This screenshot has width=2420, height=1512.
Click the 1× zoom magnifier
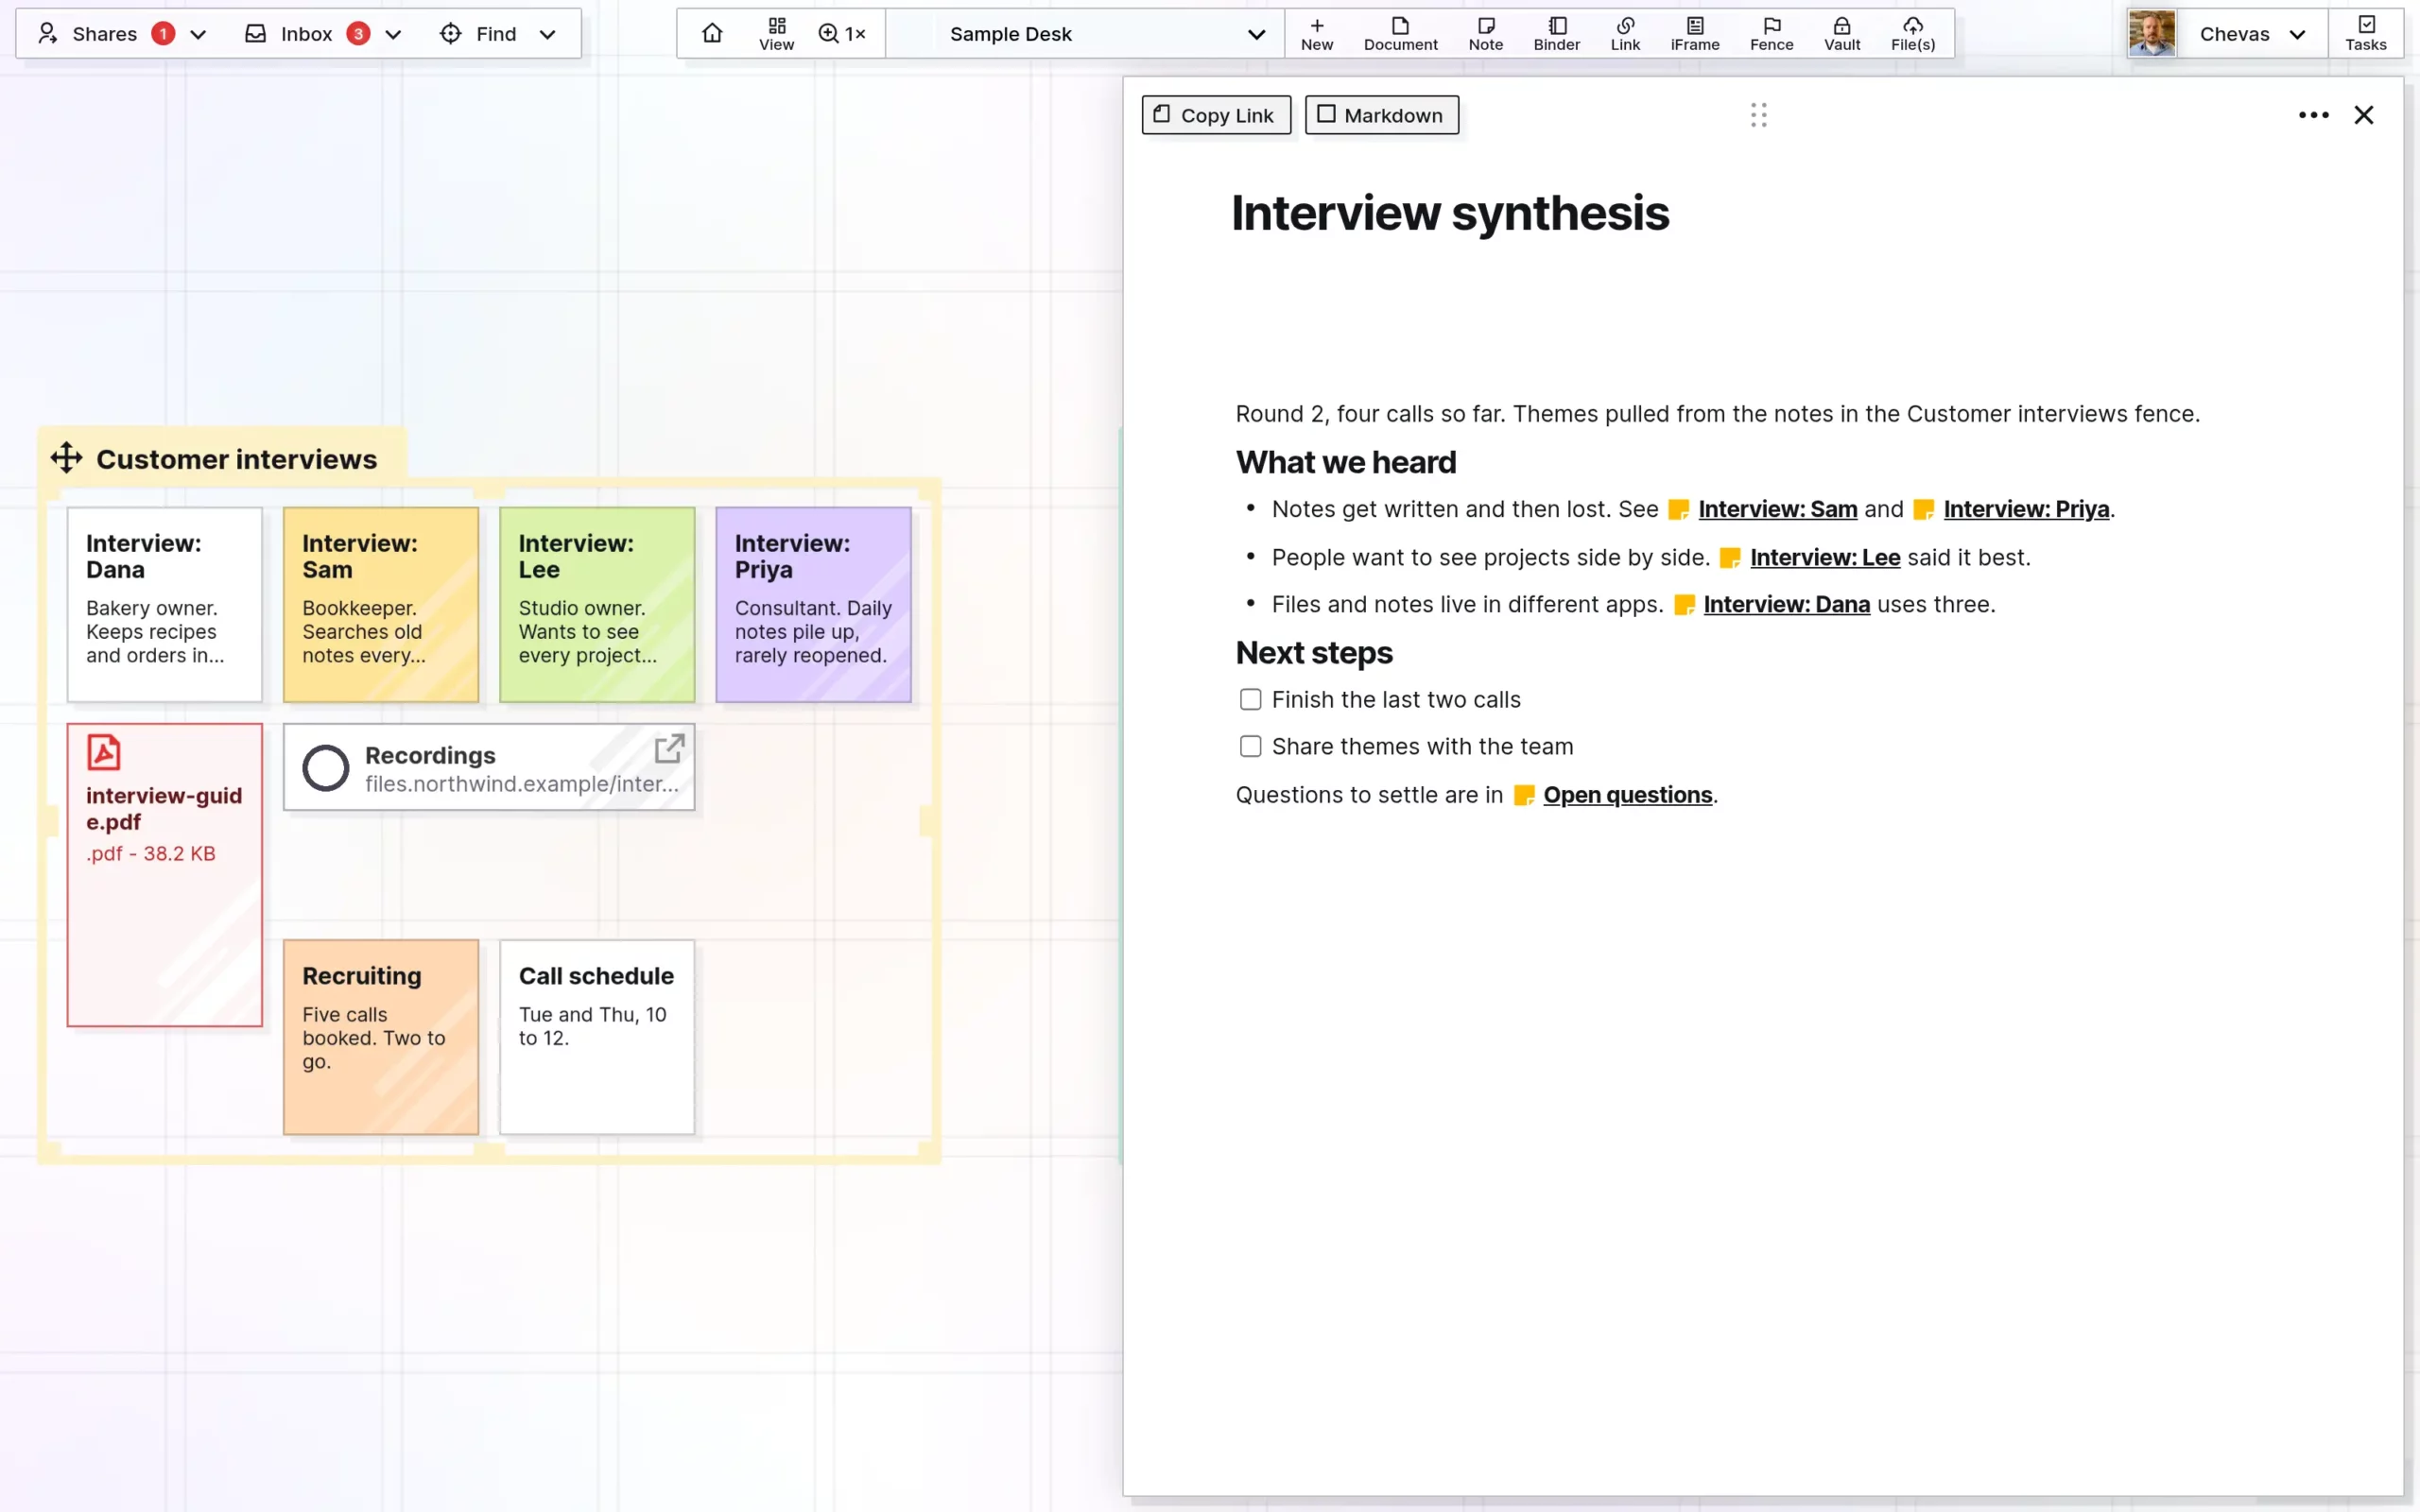tap(841, 33)
